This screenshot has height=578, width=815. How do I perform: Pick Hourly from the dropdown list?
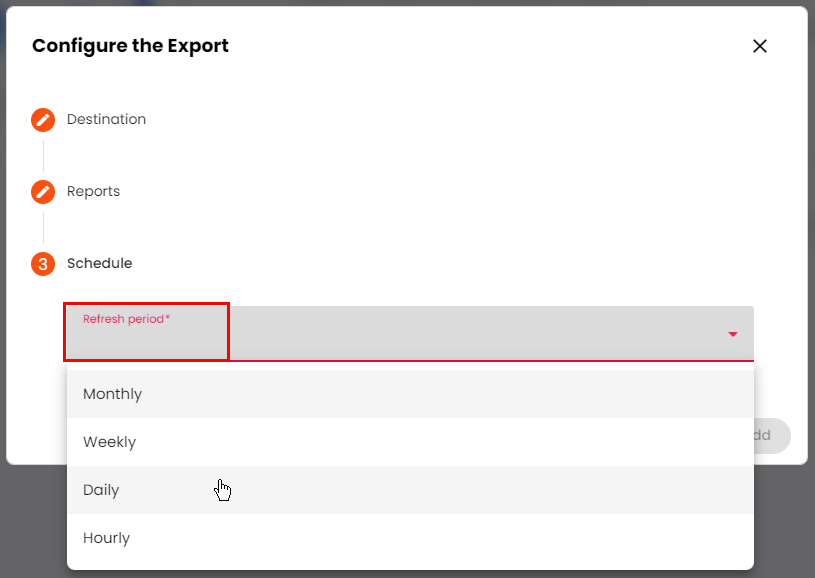(106, 538)
